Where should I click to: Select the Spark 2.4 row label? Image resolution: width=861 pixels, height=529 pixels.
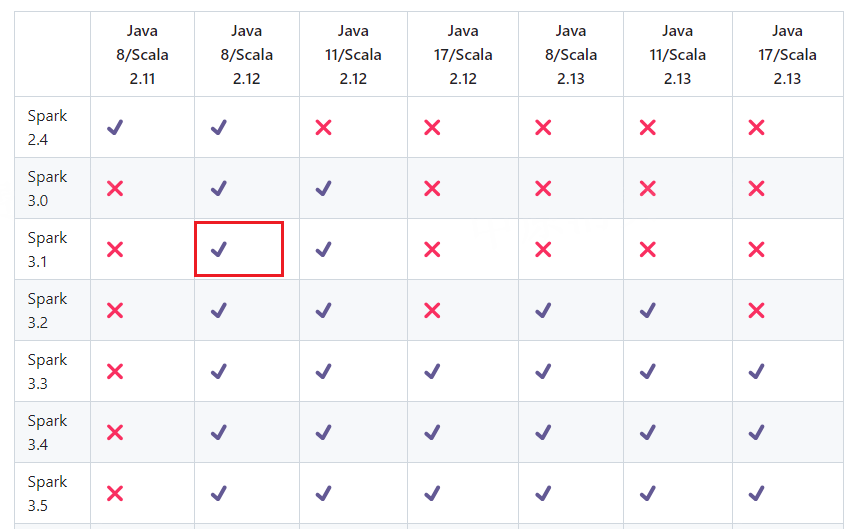pyautogui.click(x=47, y=127)
